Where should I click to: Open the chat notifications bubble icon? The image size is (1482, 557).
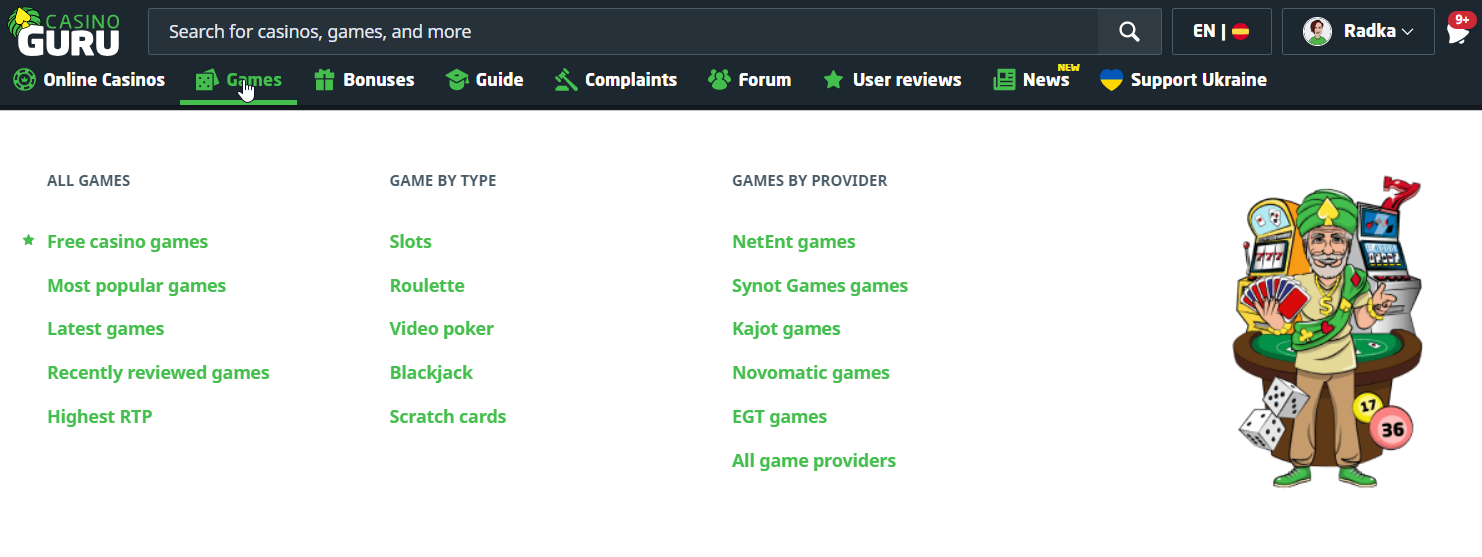click(1458, 32)
